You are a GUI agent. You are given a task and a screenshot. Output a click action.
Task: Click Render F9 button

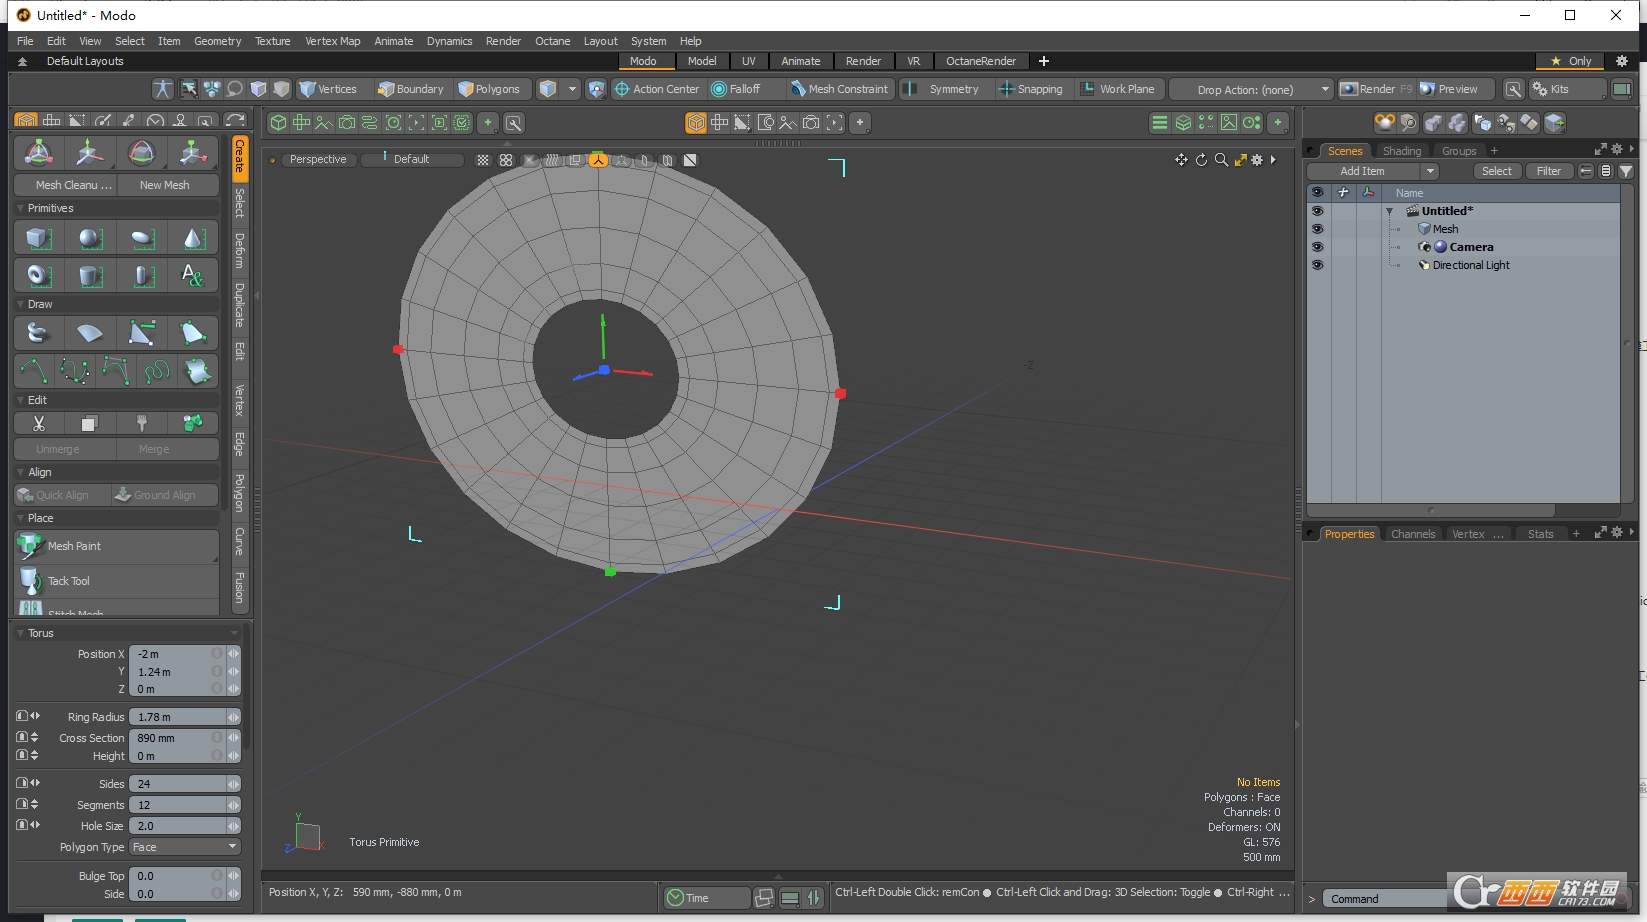pyautogui.click(x=1376, y=89)
